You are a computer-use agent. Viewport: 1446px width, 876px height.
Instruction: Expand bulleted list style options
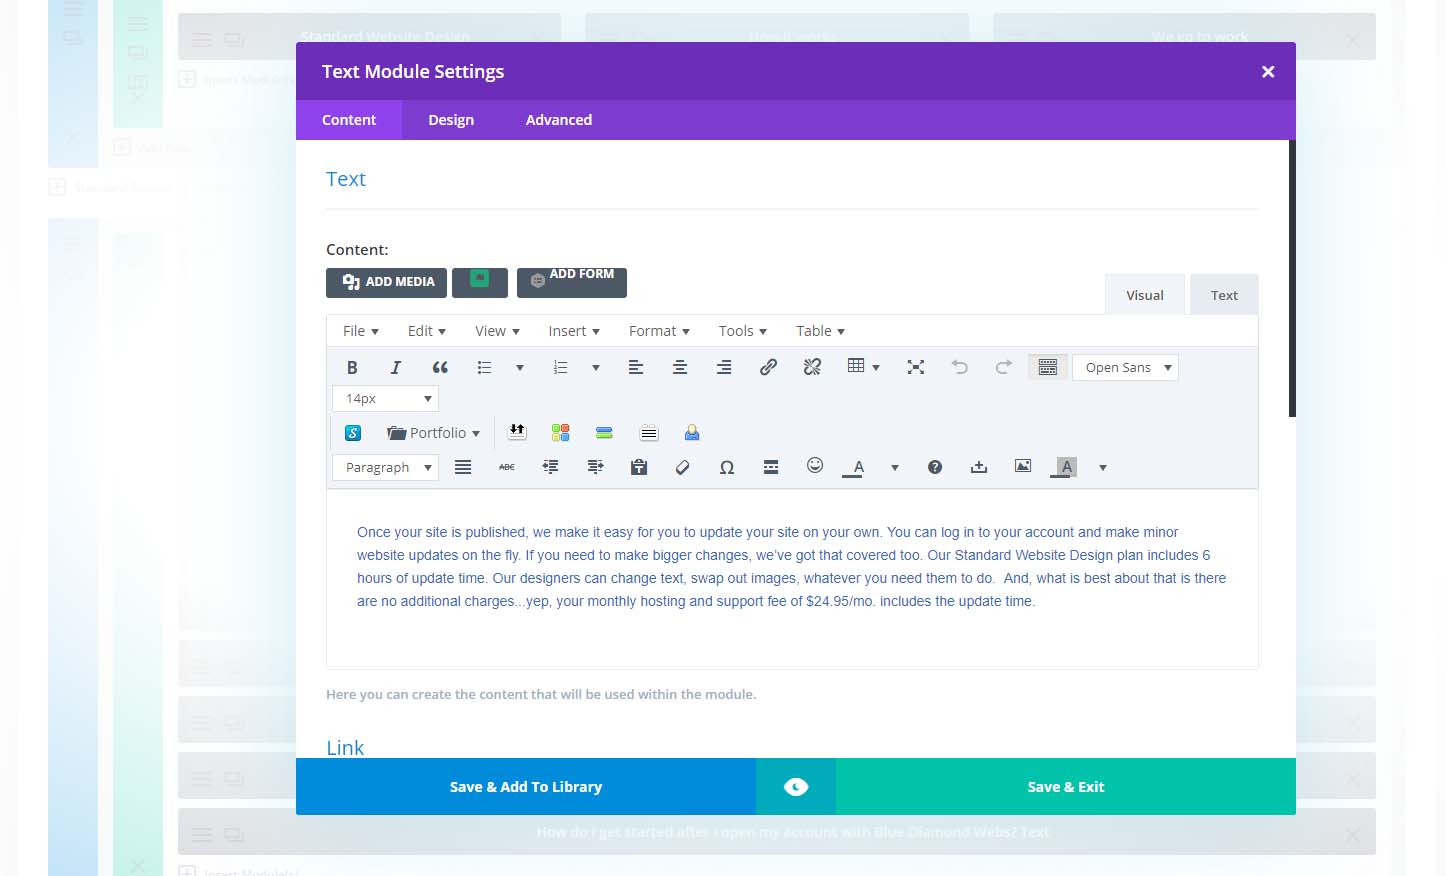520,368
